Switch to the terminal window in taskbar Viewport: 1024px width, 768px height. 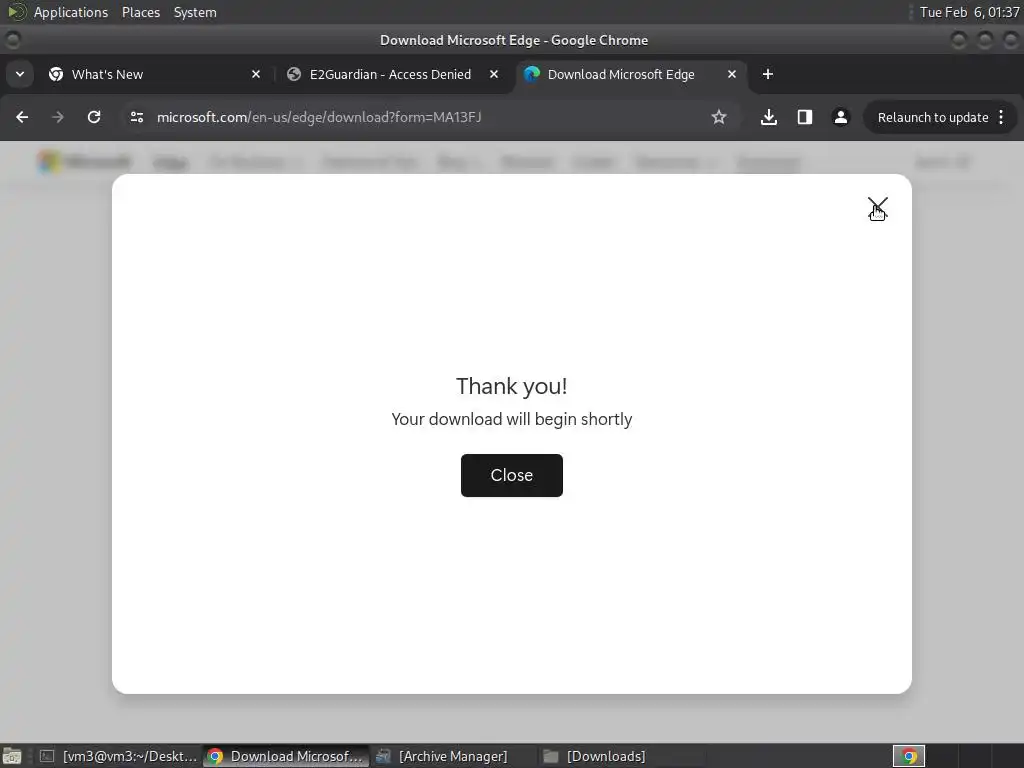(x=118, y=756)
